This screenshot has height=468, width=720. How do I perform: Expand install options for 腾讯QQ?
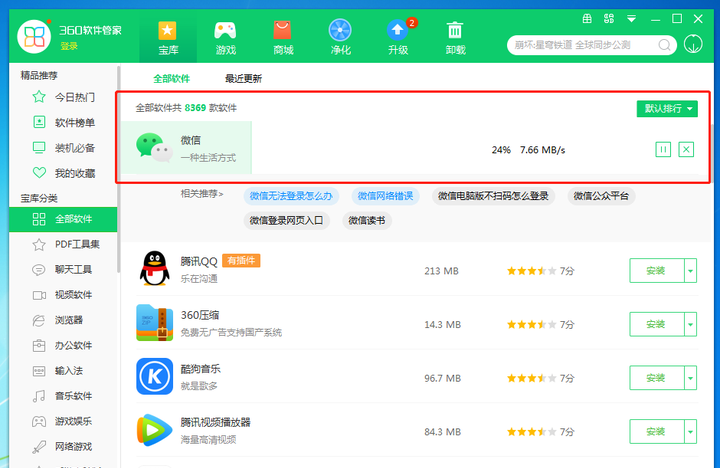(691, 271)
